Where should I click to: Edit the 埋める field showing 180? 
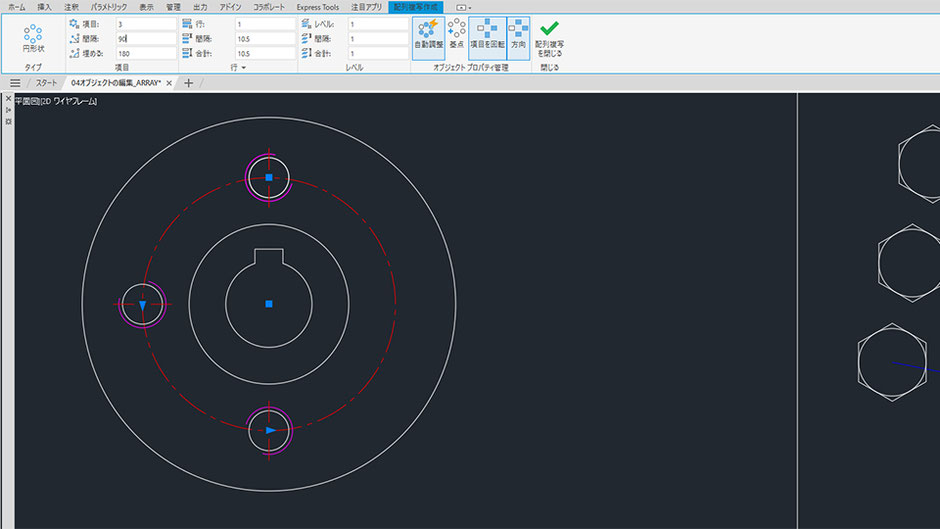[146, 53]
